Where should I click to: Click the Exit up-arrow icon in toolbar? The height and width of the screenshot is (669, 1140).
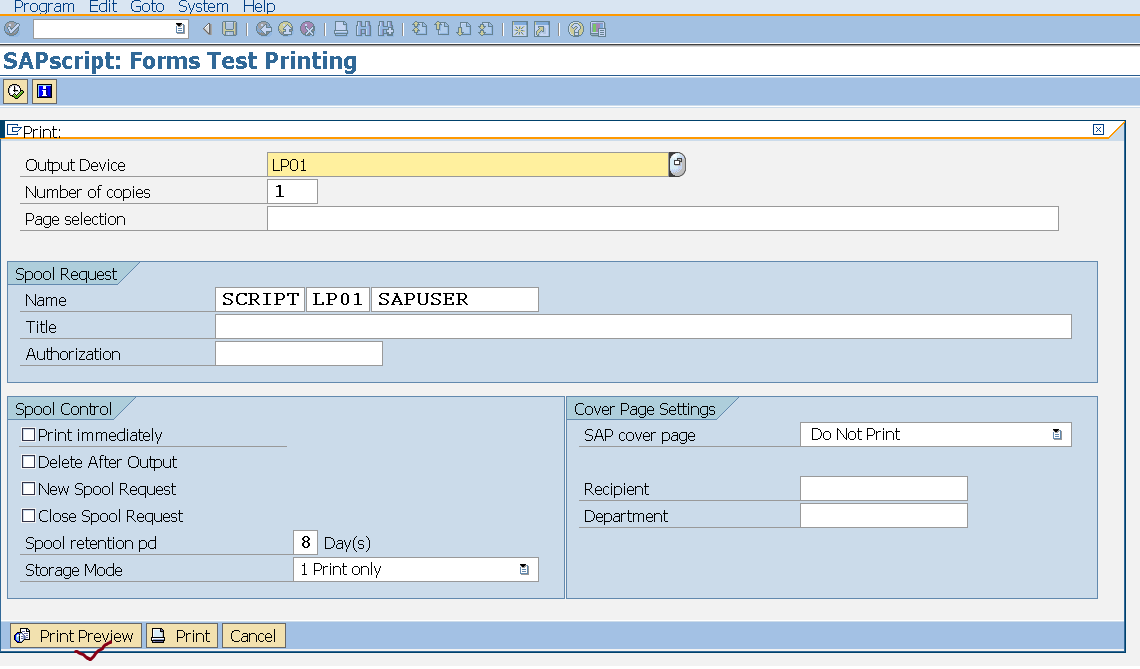coord(286,29)
